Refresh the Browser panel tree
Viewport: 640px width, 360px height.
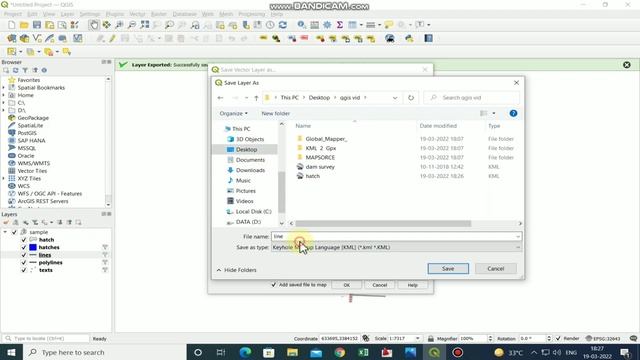16,70
